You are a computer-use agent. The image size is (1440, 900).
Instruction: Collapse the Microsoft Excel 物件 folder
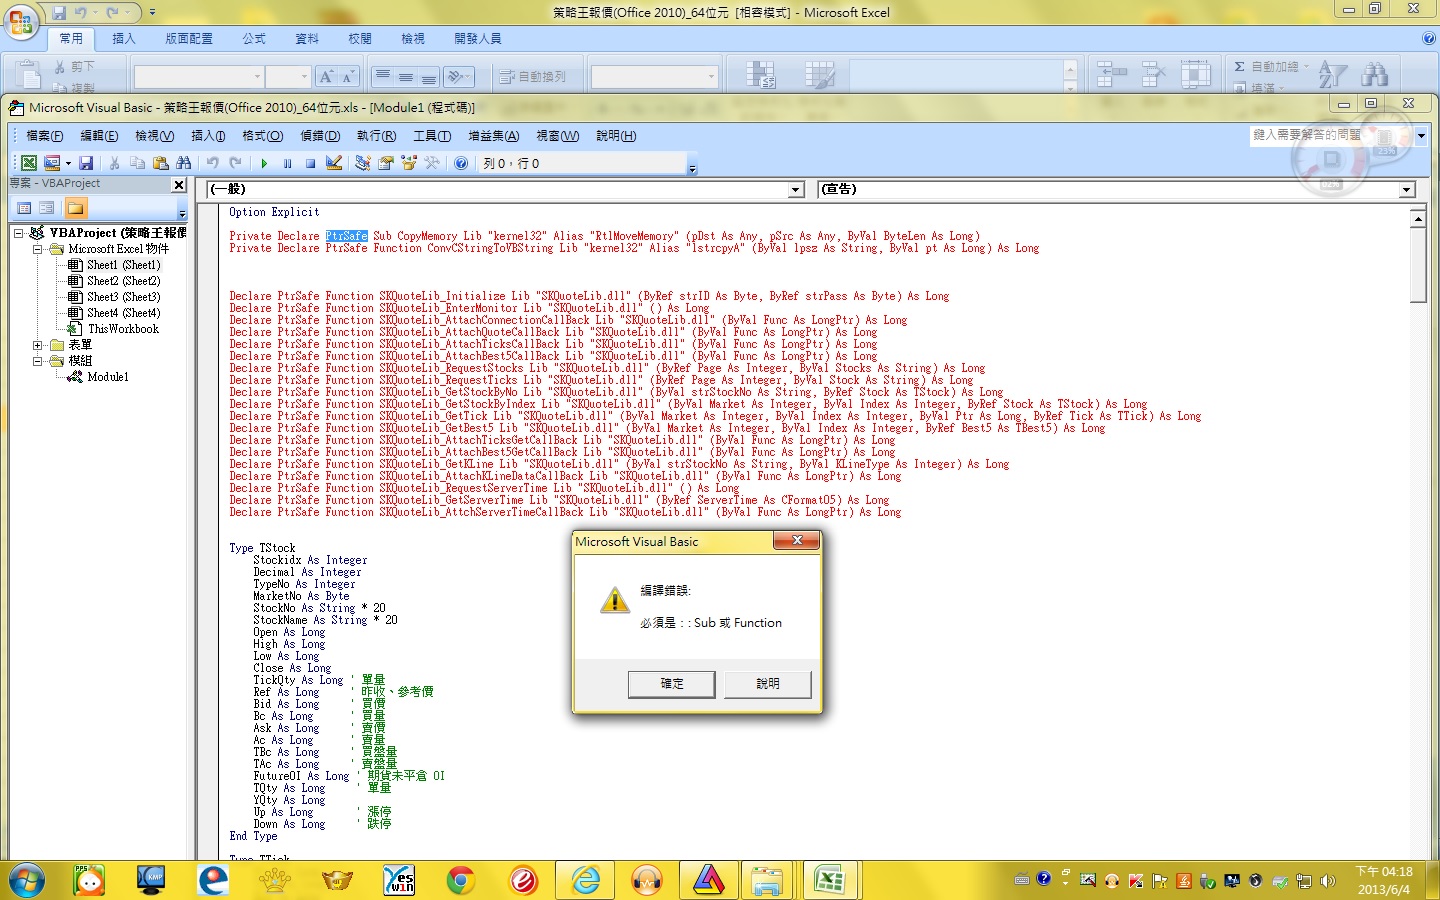(x=37, y=249)
